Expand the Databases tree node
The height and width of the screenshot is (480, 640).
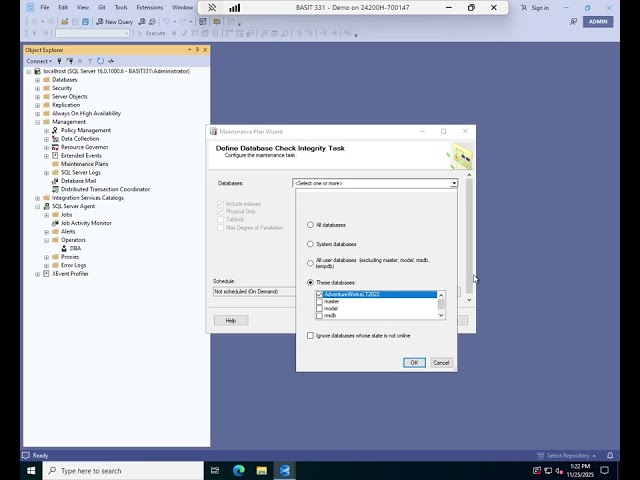click(x=38, y=80)
